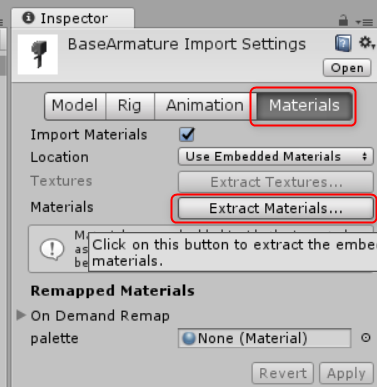Select the Materials tab

point(304,106)
